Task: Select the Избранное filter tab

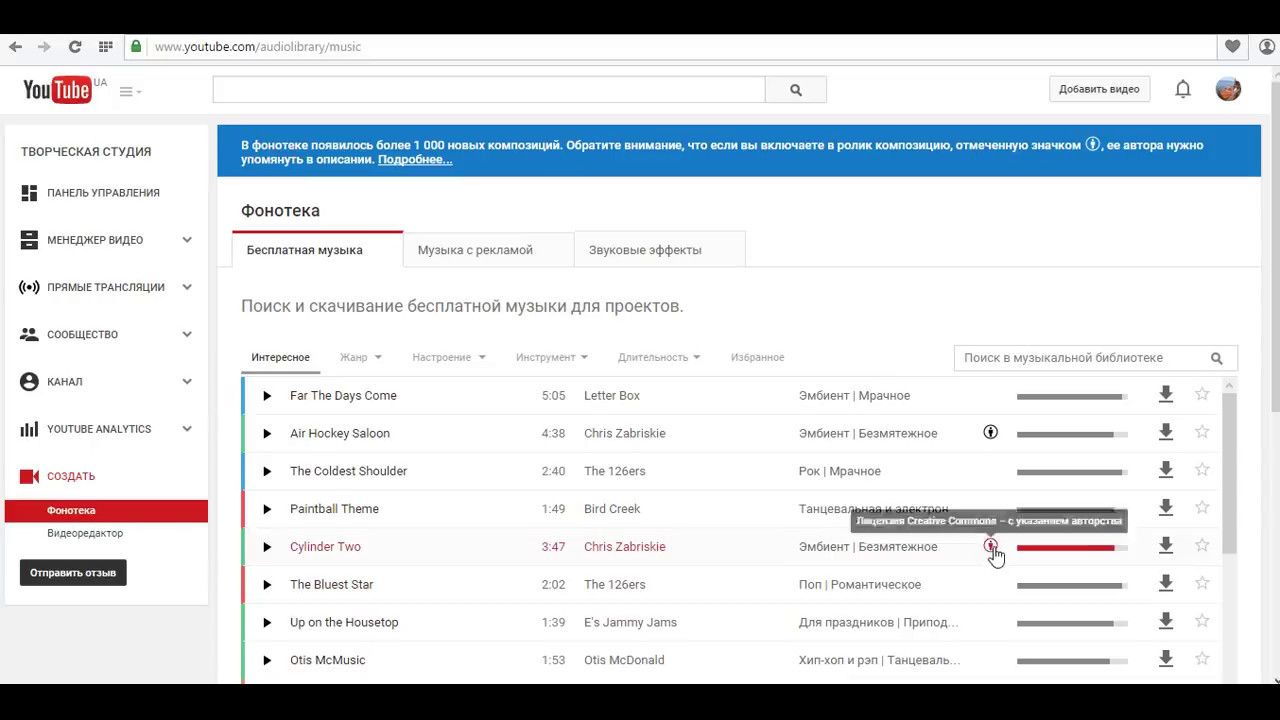Action: tap(757, 358)
